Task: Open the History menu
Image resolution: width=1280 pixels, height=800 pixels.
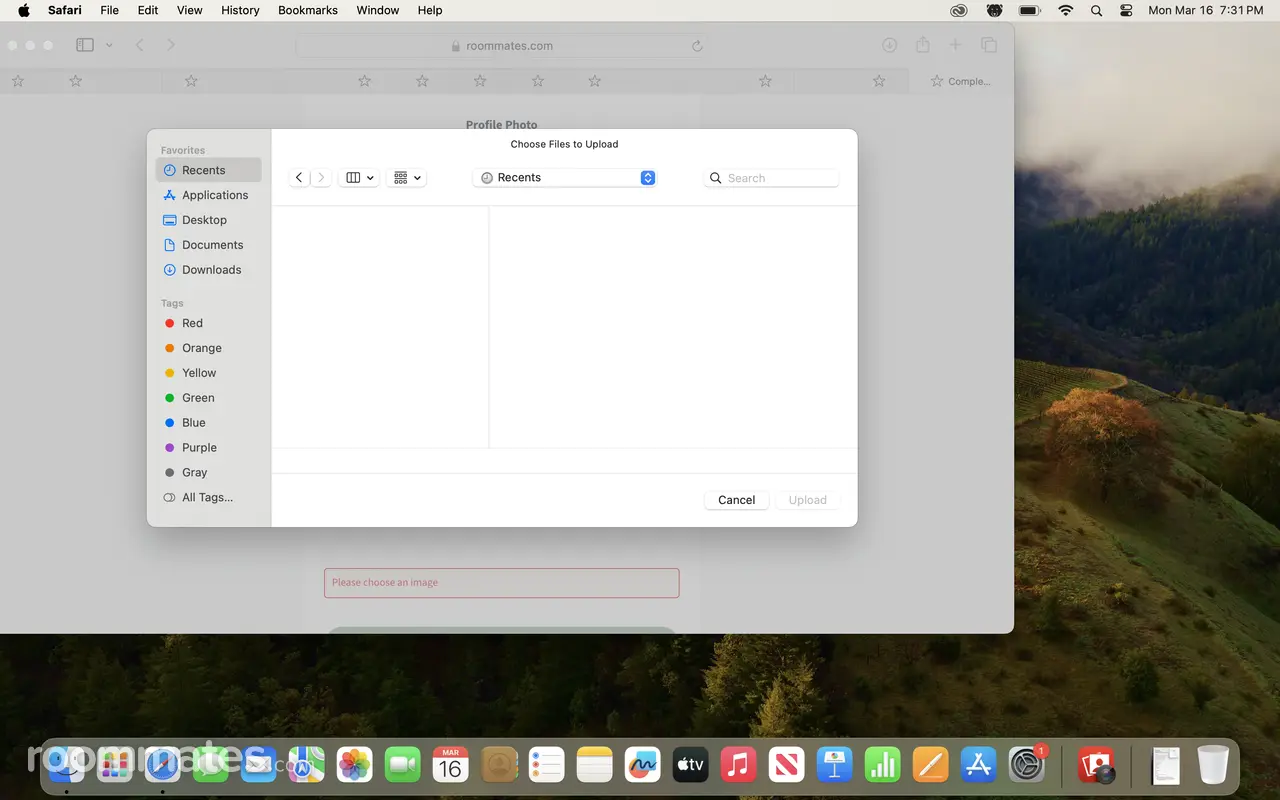Action: point(240,10)
